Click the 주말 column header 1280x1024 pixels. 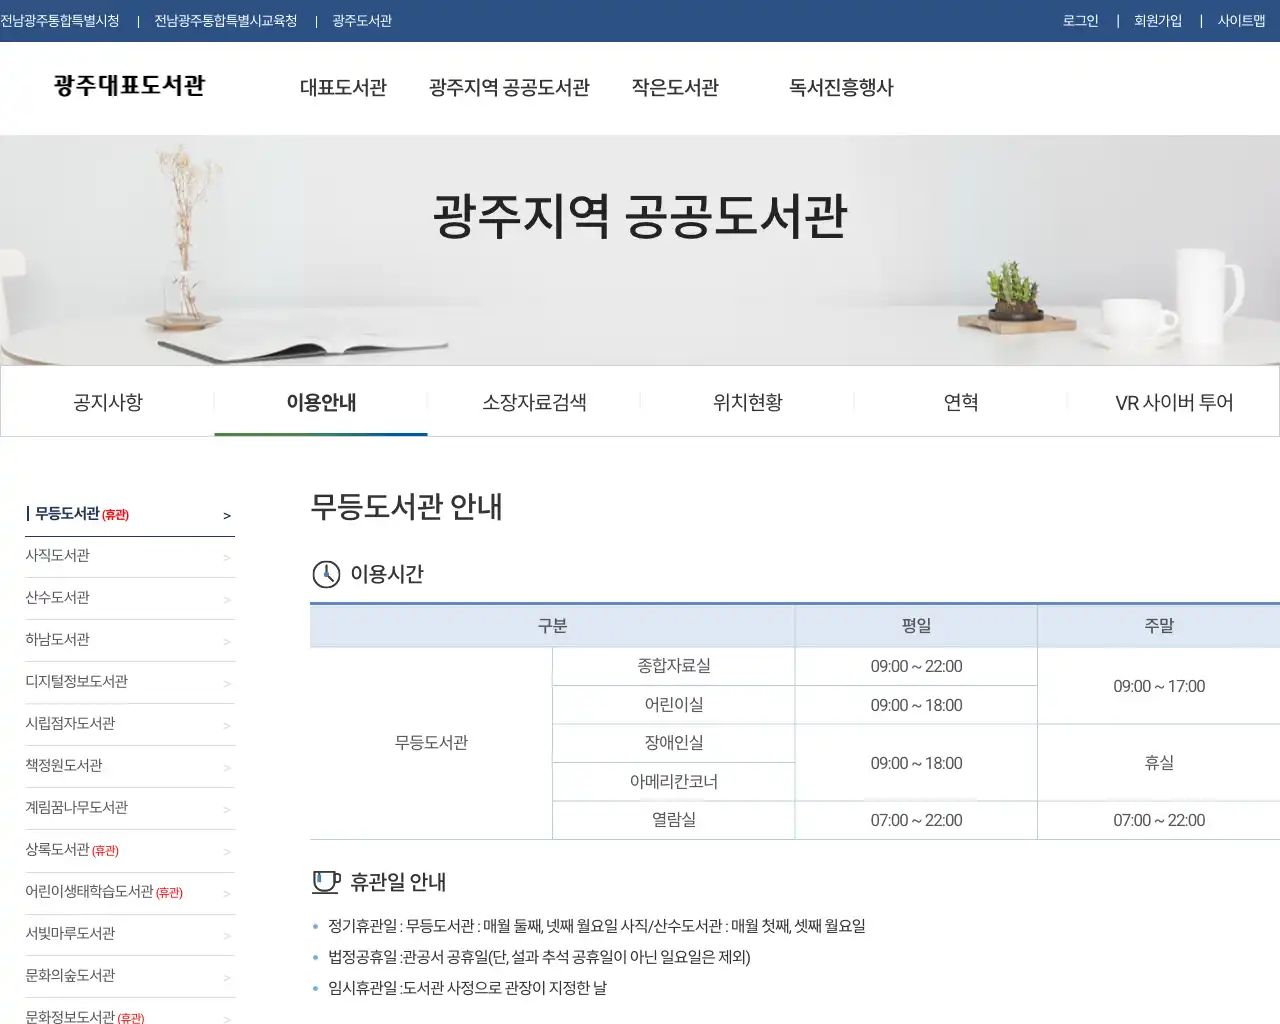(1159, 626)
